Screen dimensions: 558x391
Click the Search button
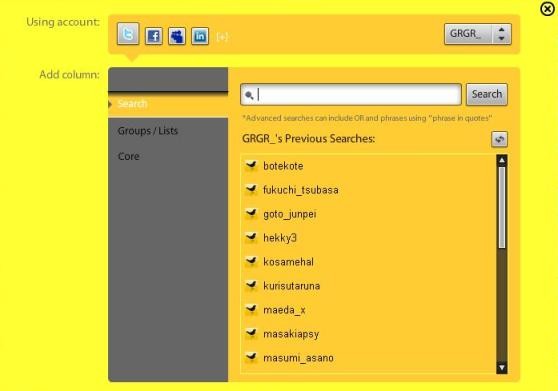point(487,94)
